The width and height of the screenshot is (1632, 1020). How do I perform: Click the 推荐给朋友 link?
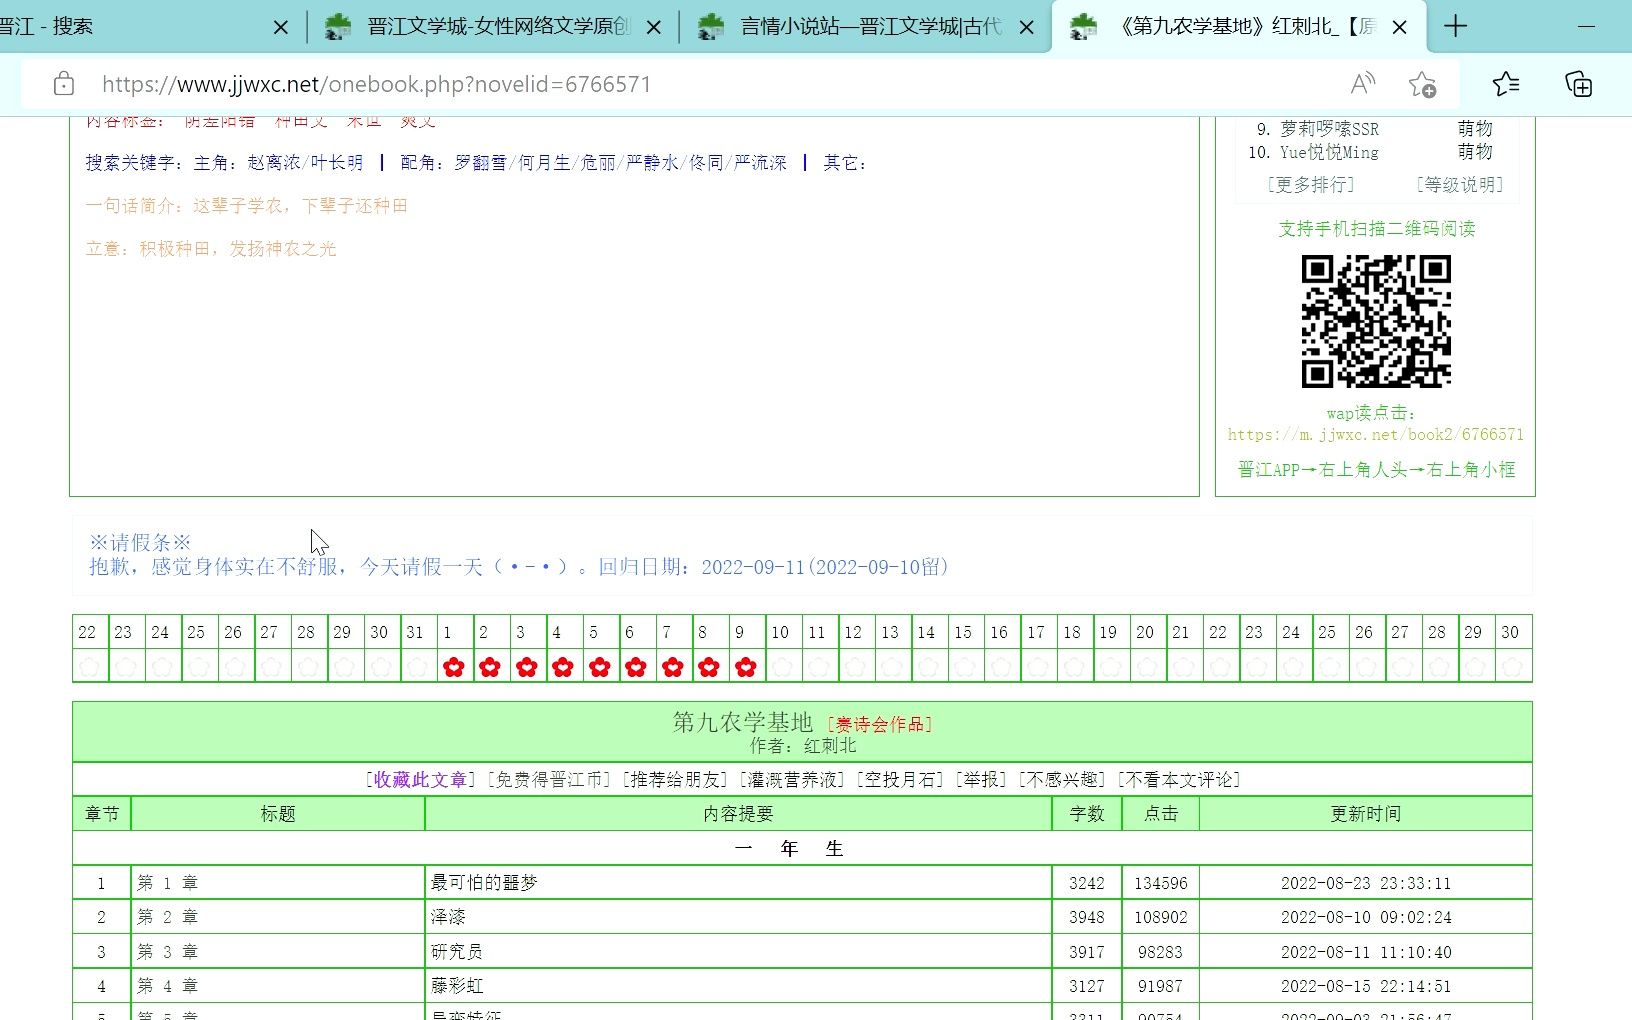tap(677, 780)
